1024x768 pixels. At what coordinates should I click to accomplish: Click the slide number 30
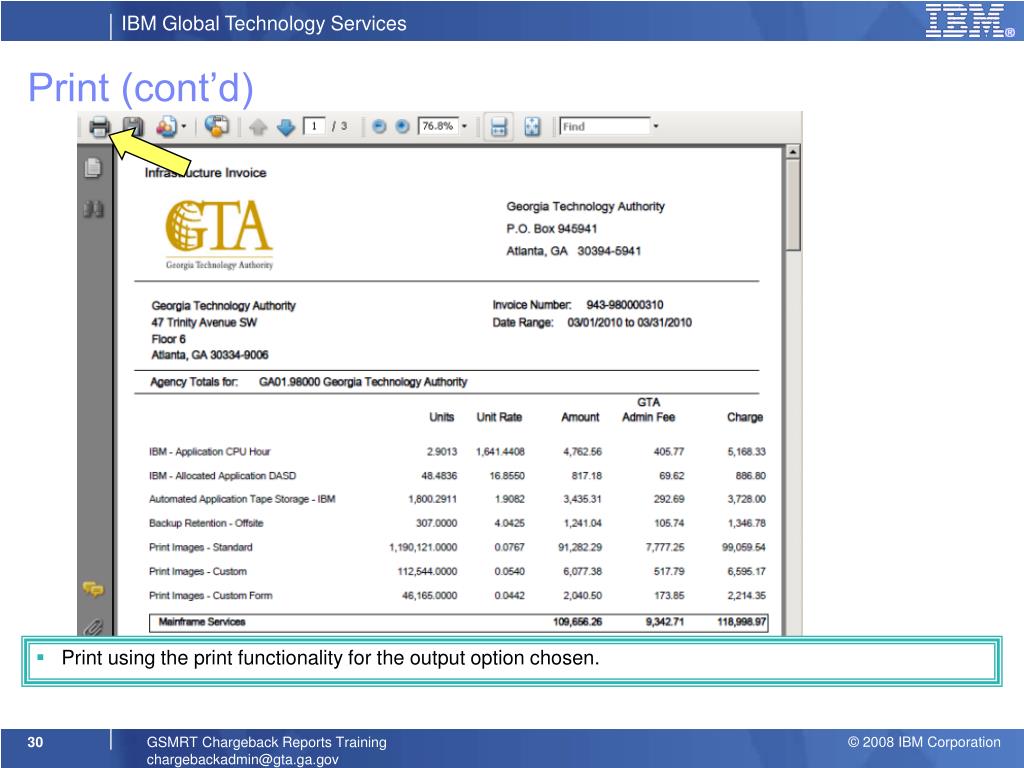(x=35, y=743)
